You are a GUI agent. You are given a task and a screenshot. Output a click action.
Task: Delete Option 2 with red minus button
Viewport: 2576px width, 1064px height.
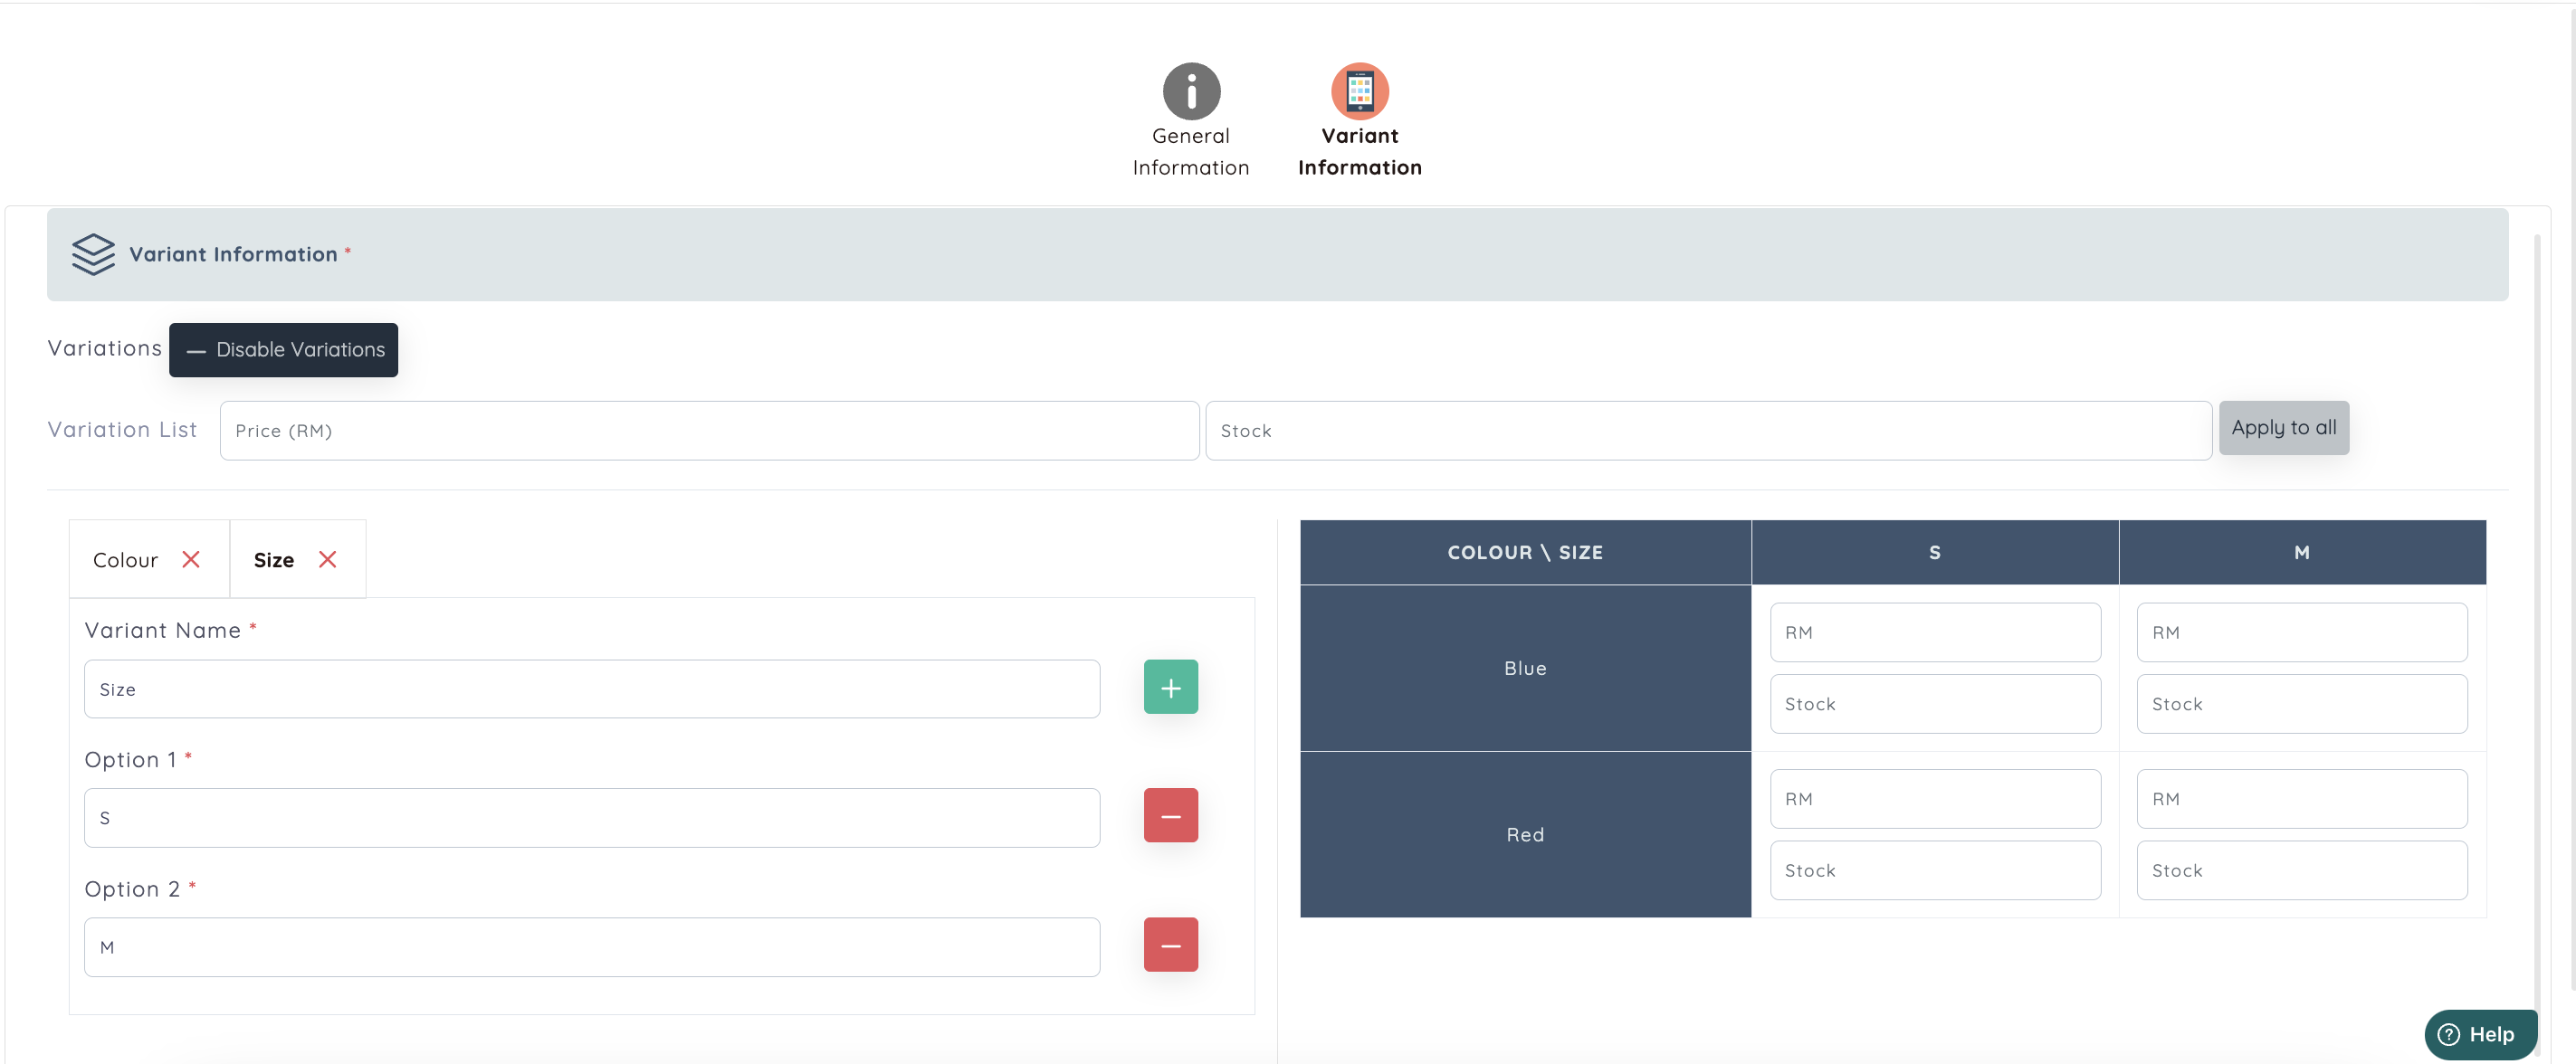(x=1170, y=945)
